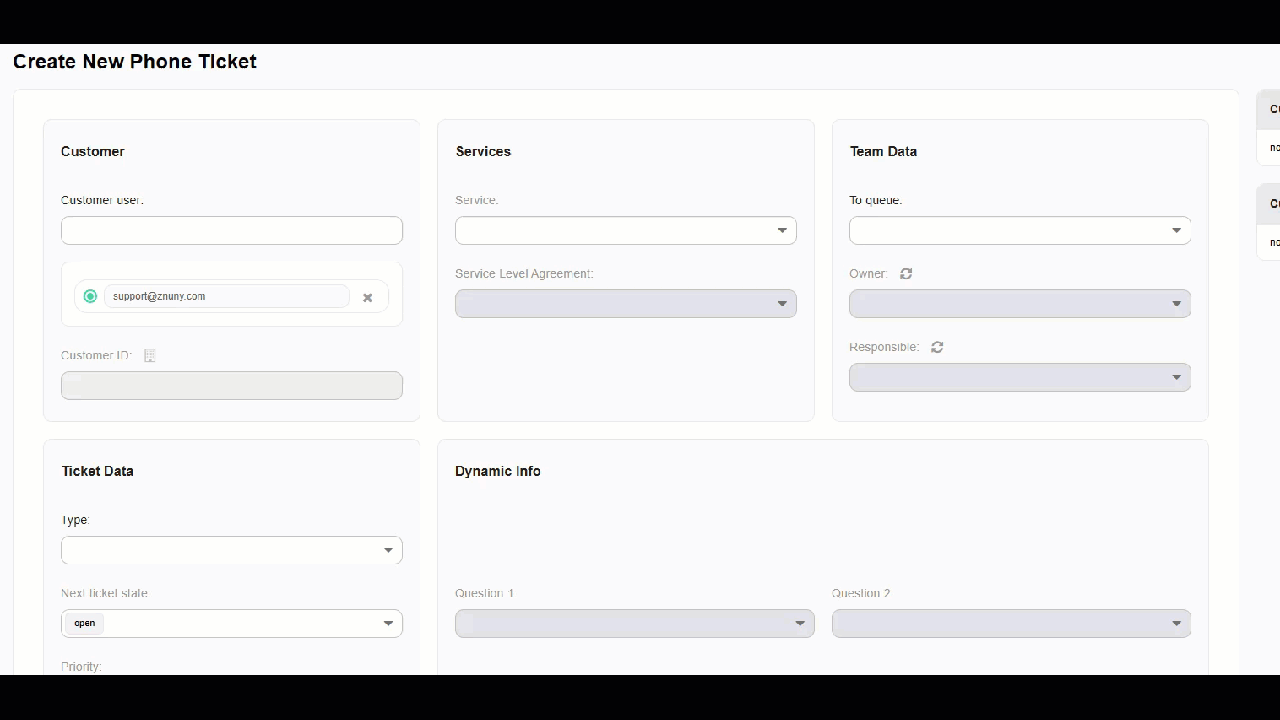Click the refresh icon beside Owner
Screen dimensions: 1280x720
tap(906, 274)
